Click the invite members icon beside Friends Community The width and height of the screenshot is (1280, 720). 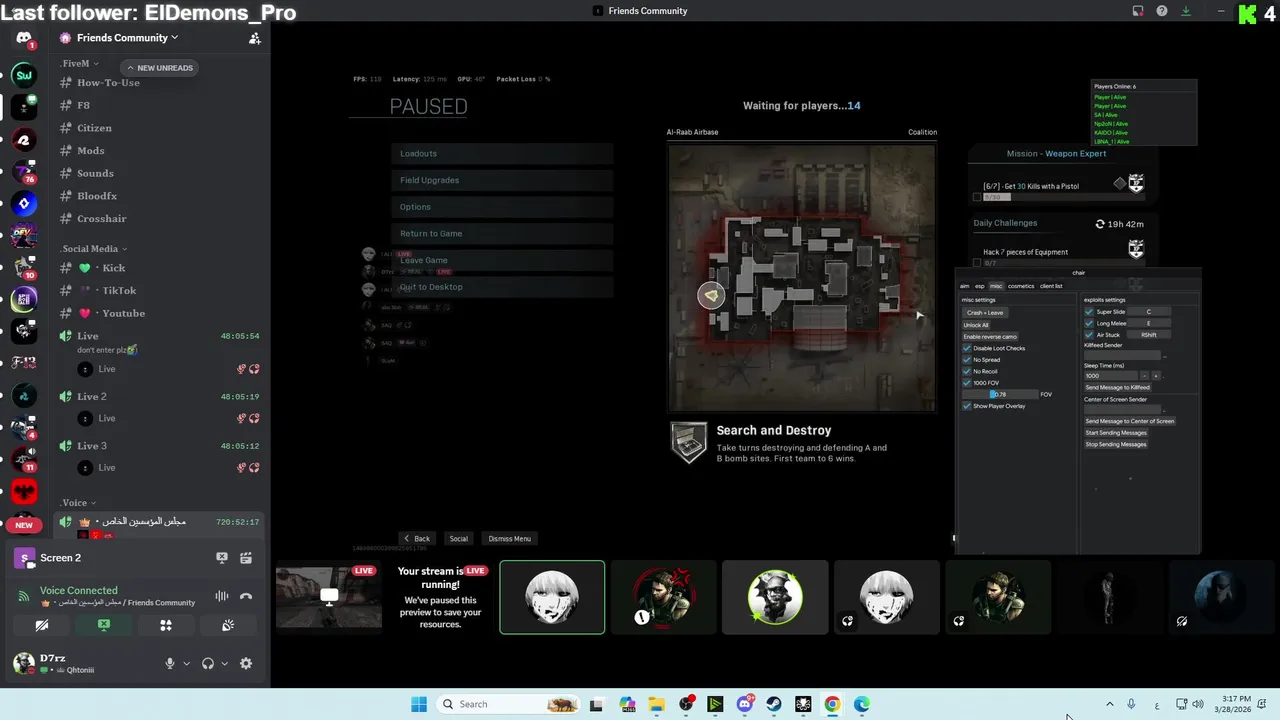(255, 38)
